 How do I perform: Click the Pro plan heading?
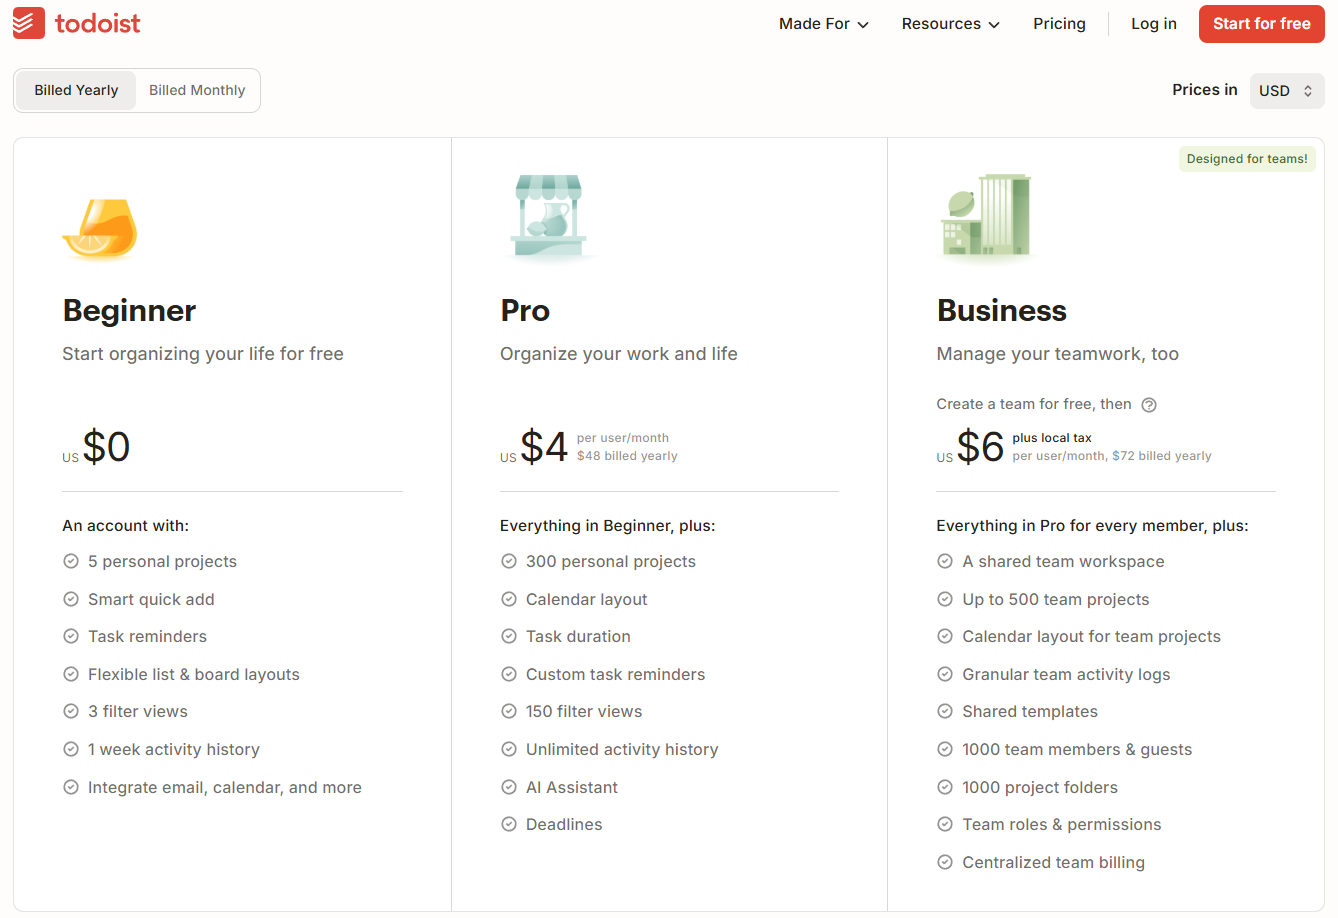click(525, 311)
